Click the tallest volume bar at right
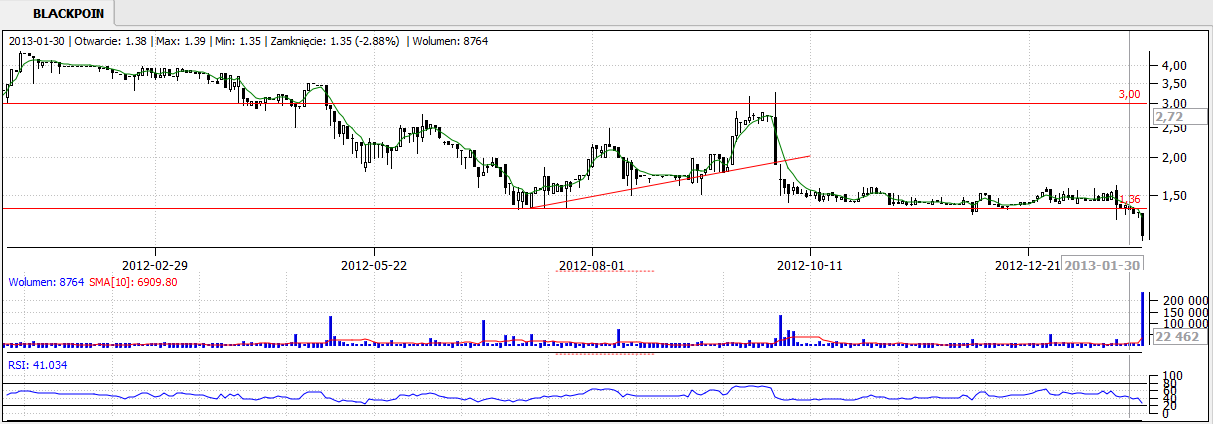 1142,320
